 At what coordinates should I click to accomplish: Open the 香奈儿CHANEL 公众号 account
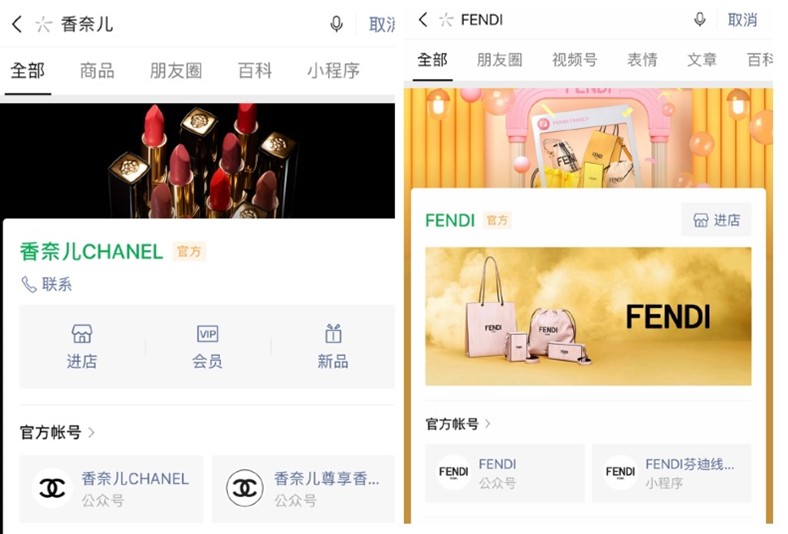click(x=112, y=489)
